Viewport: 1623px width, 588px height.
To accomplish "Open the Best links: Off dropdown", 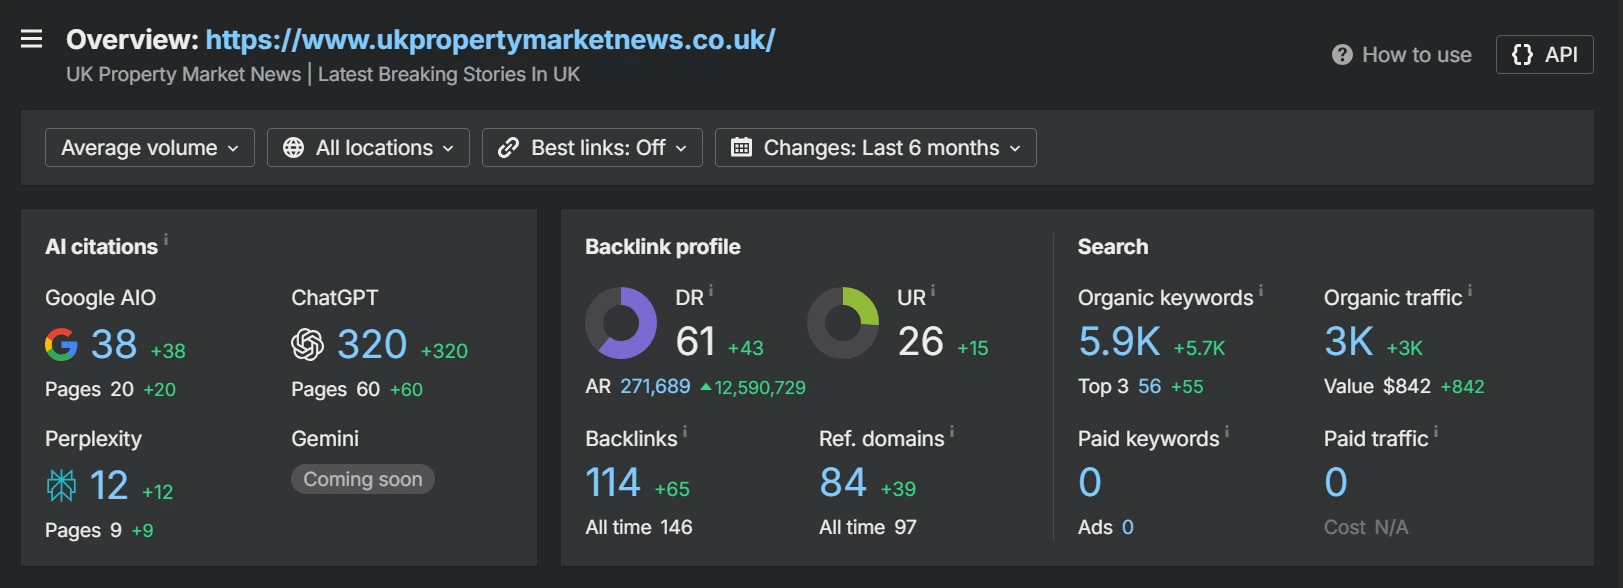I will click(592, 148).
